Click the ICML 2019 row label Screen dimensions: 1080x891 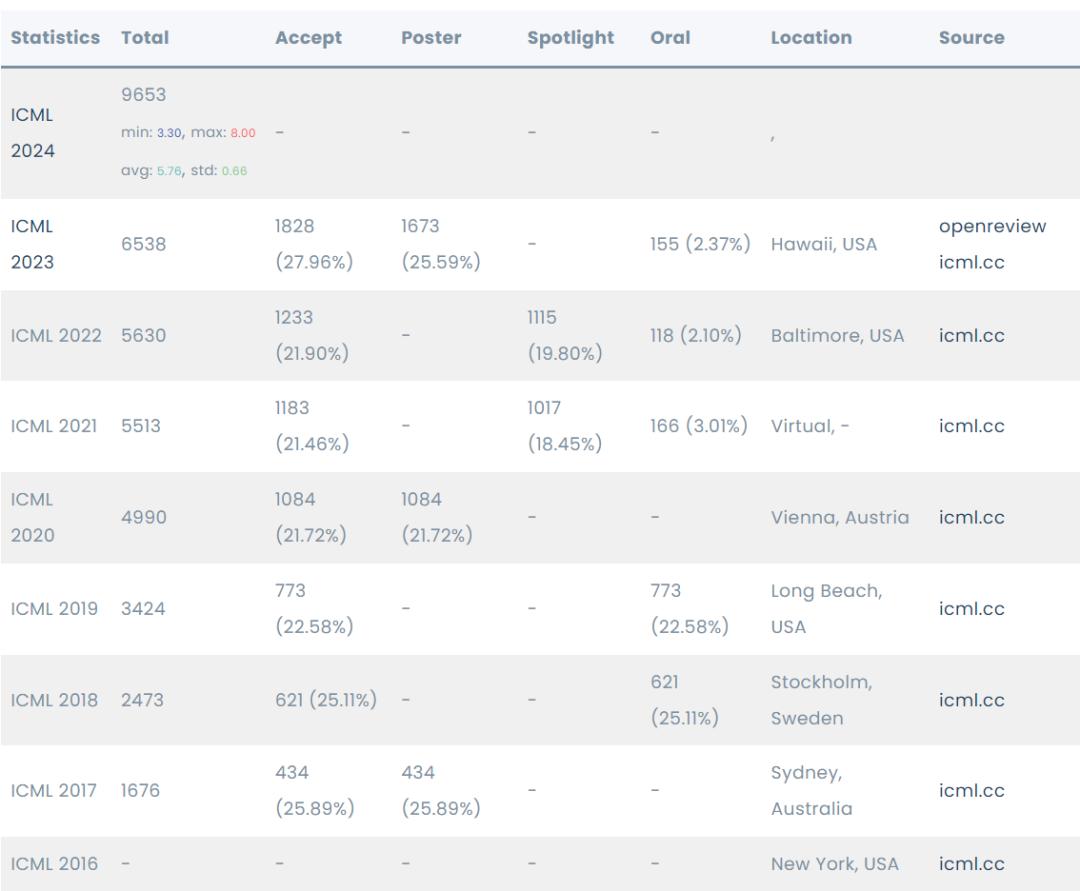tap(54, 609)
